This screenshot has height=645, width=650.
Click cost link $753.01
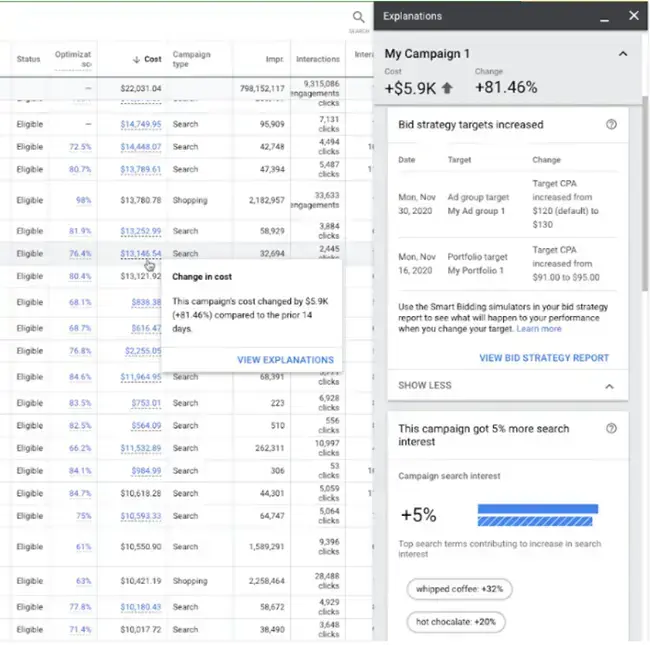pos(146,403)
